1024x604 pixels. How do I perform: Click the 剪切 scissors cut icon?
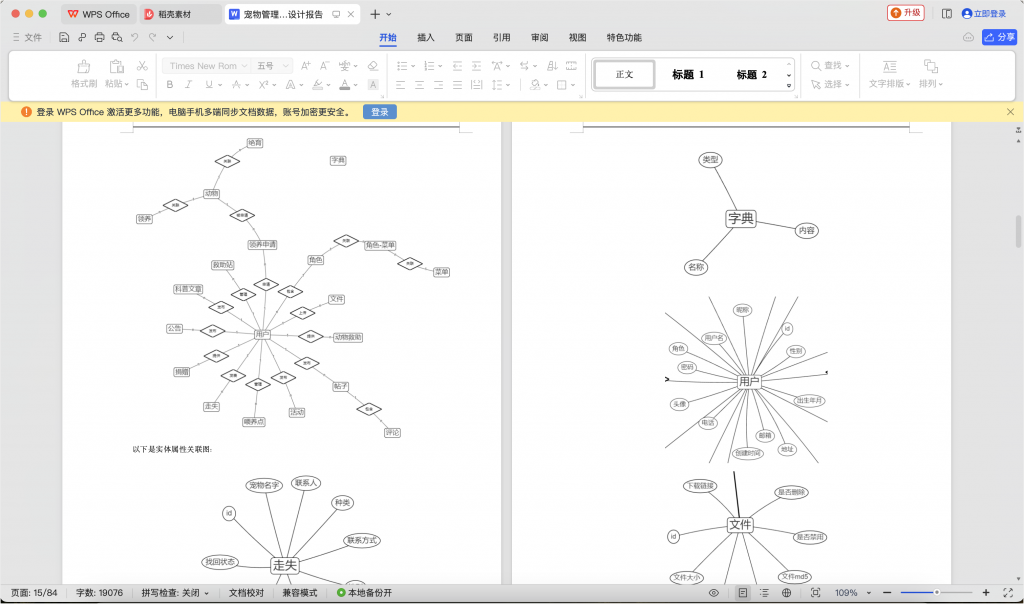pos(141,66)
